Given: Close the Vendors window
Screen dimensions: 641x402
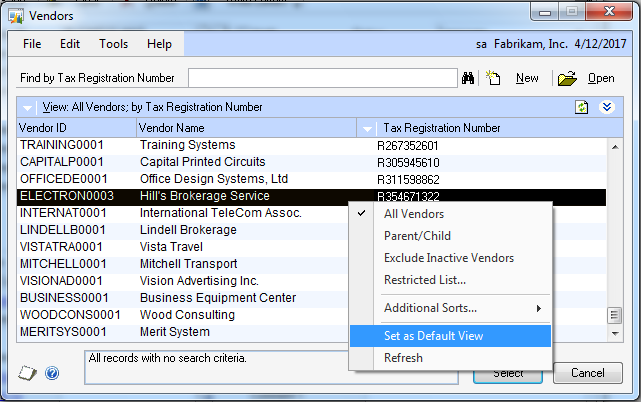Looking at the screenshot, I should coord(609,11).
